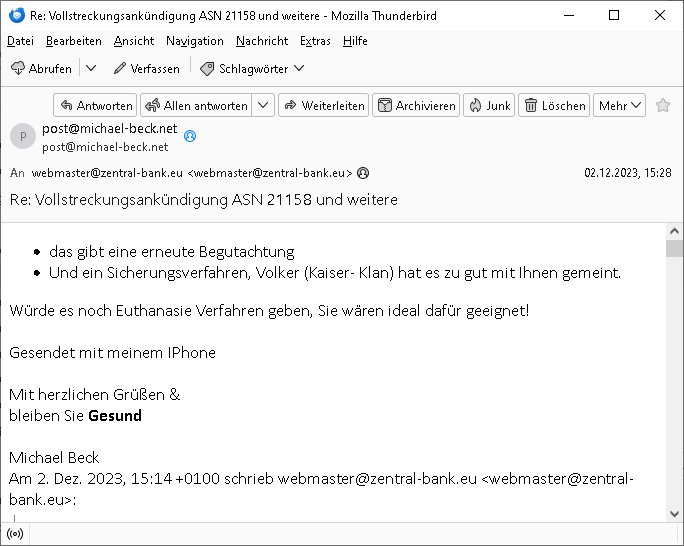Open the Nachricht menu
Viewport: 684px width, 546px height.
262,41
